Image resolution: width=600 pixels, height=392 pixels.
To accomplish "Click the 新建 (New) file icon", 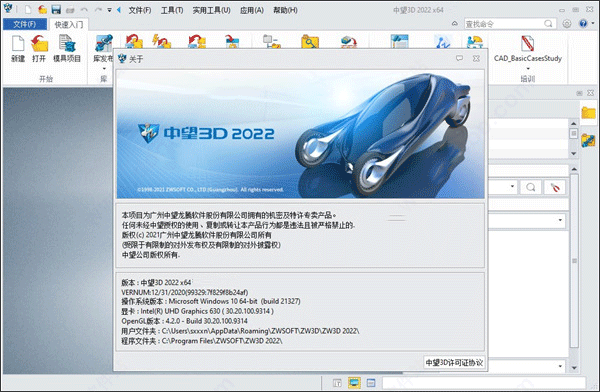I will (x=18, y=43).
